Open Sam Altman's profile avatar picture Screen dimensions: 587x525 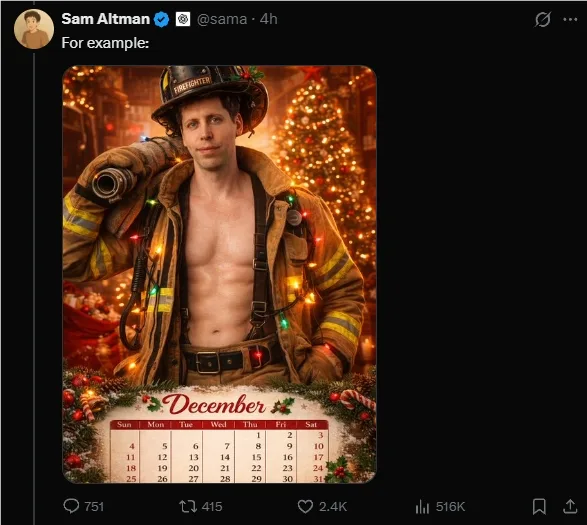pyautogui.click(x=34, y=29)
